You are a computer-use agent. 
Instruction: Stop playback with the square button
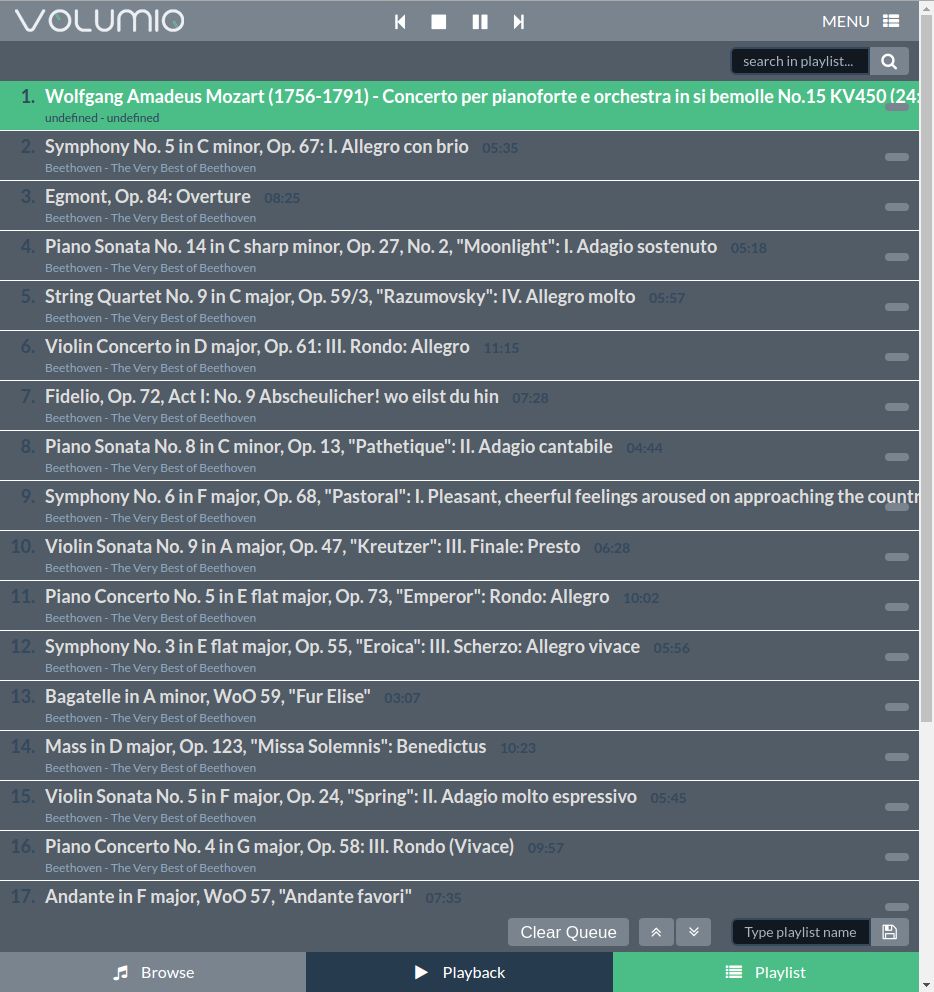pyautogui.click(x=439, y=22)
